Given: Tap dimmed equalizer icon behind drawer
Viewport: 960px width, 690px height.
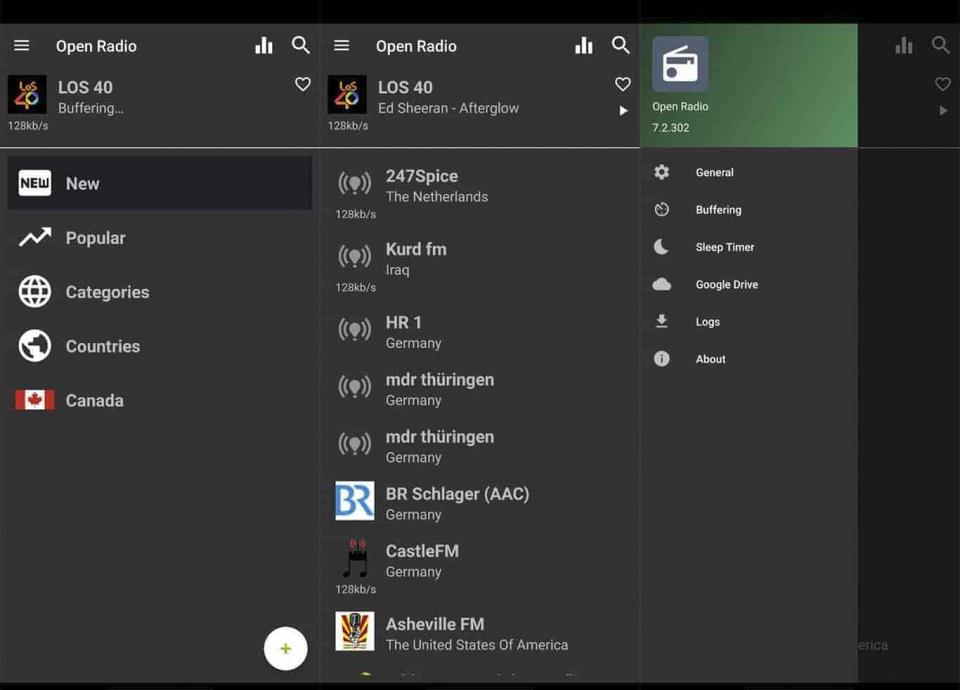Looking at the screenshot, I should (904, 45).
